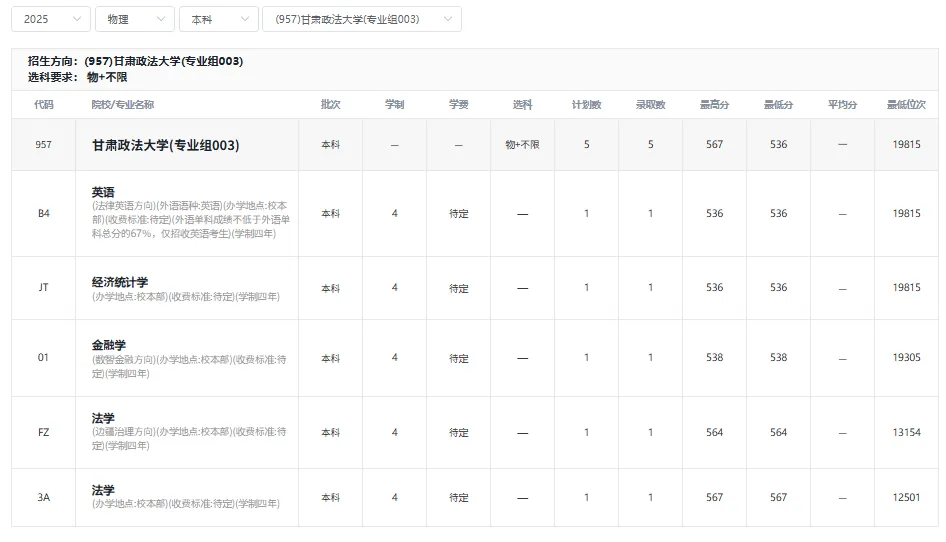Click lowest rank 19815 in 英语 row
Screen dimensions: 946x542
(906, 213)
